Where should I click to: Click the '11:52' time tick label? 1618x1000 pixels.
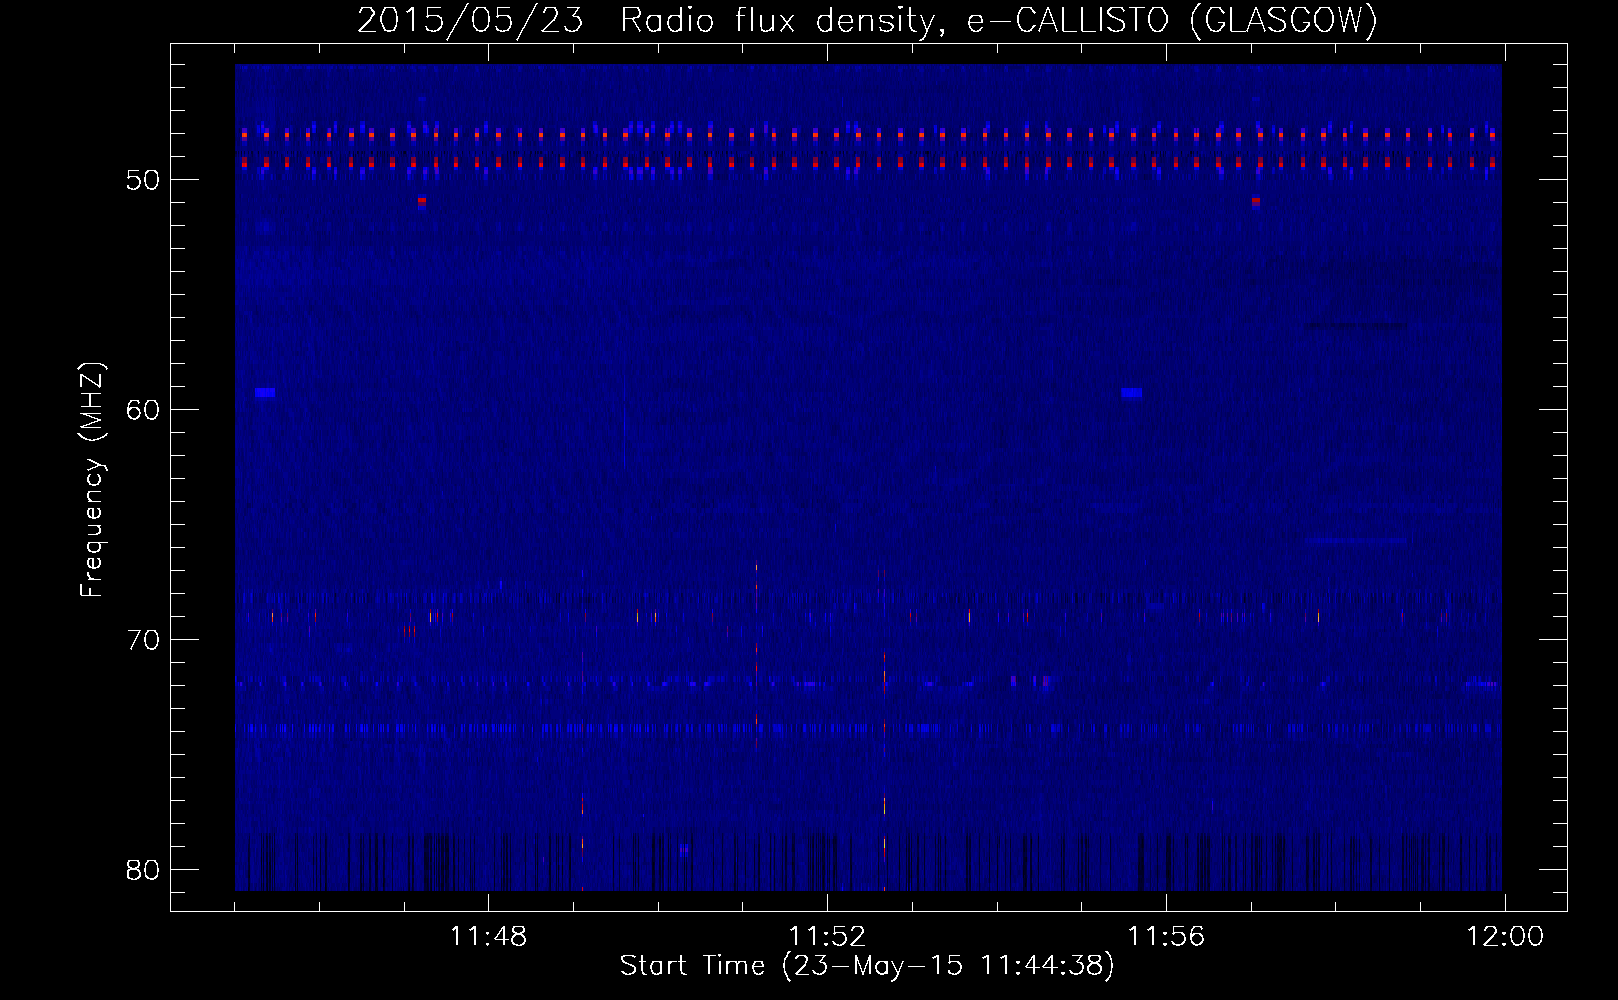pos(827,937)
